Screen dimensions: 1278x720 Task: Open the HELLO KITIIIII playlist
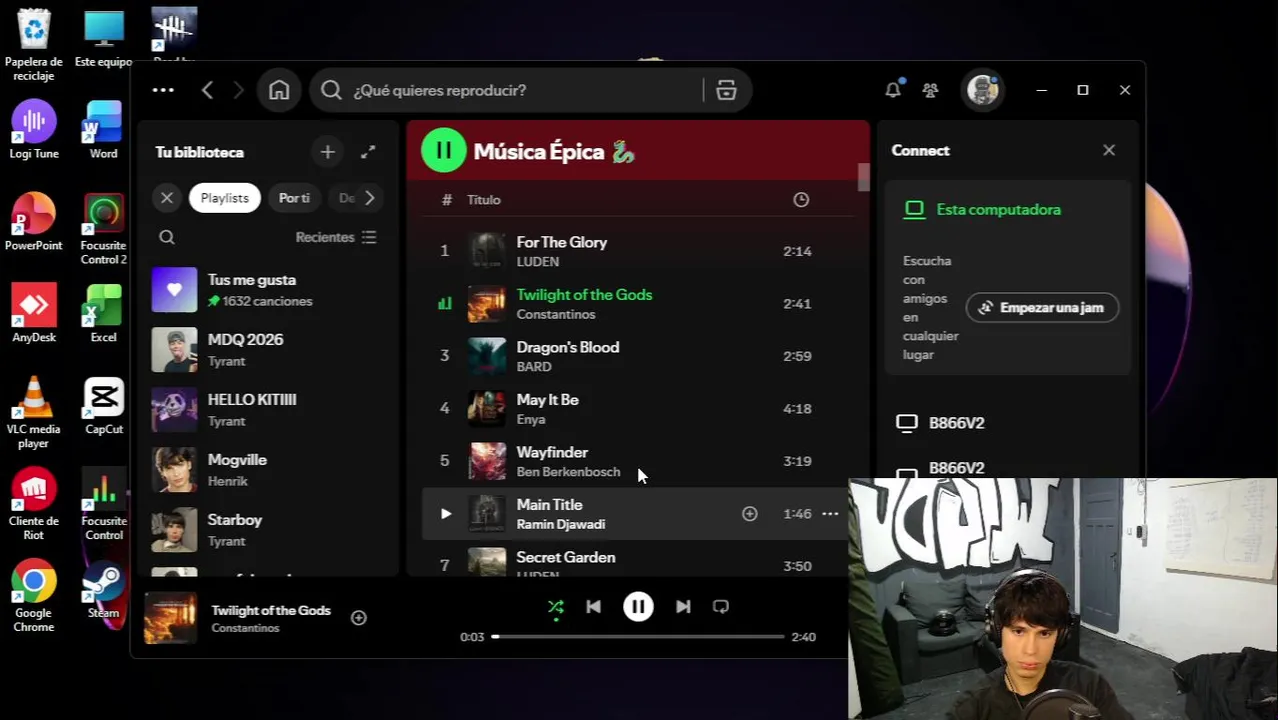click(267, 410)
